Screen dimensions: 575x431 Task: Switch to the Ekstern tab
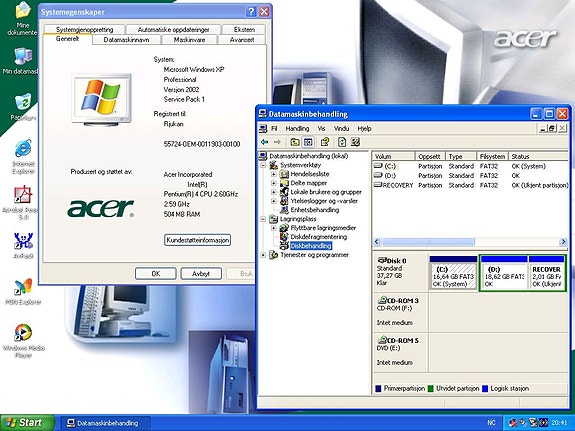(x=244, y=30)
